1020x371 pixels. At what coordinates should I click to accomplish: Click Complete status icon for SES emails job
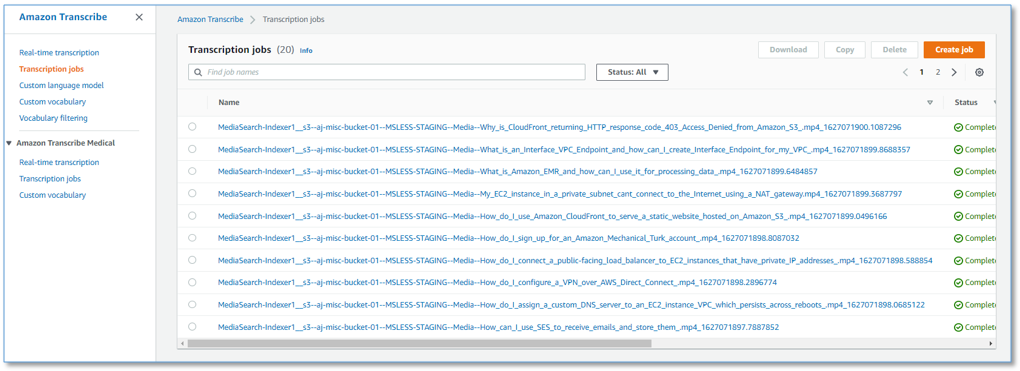[x=958, y=327]
